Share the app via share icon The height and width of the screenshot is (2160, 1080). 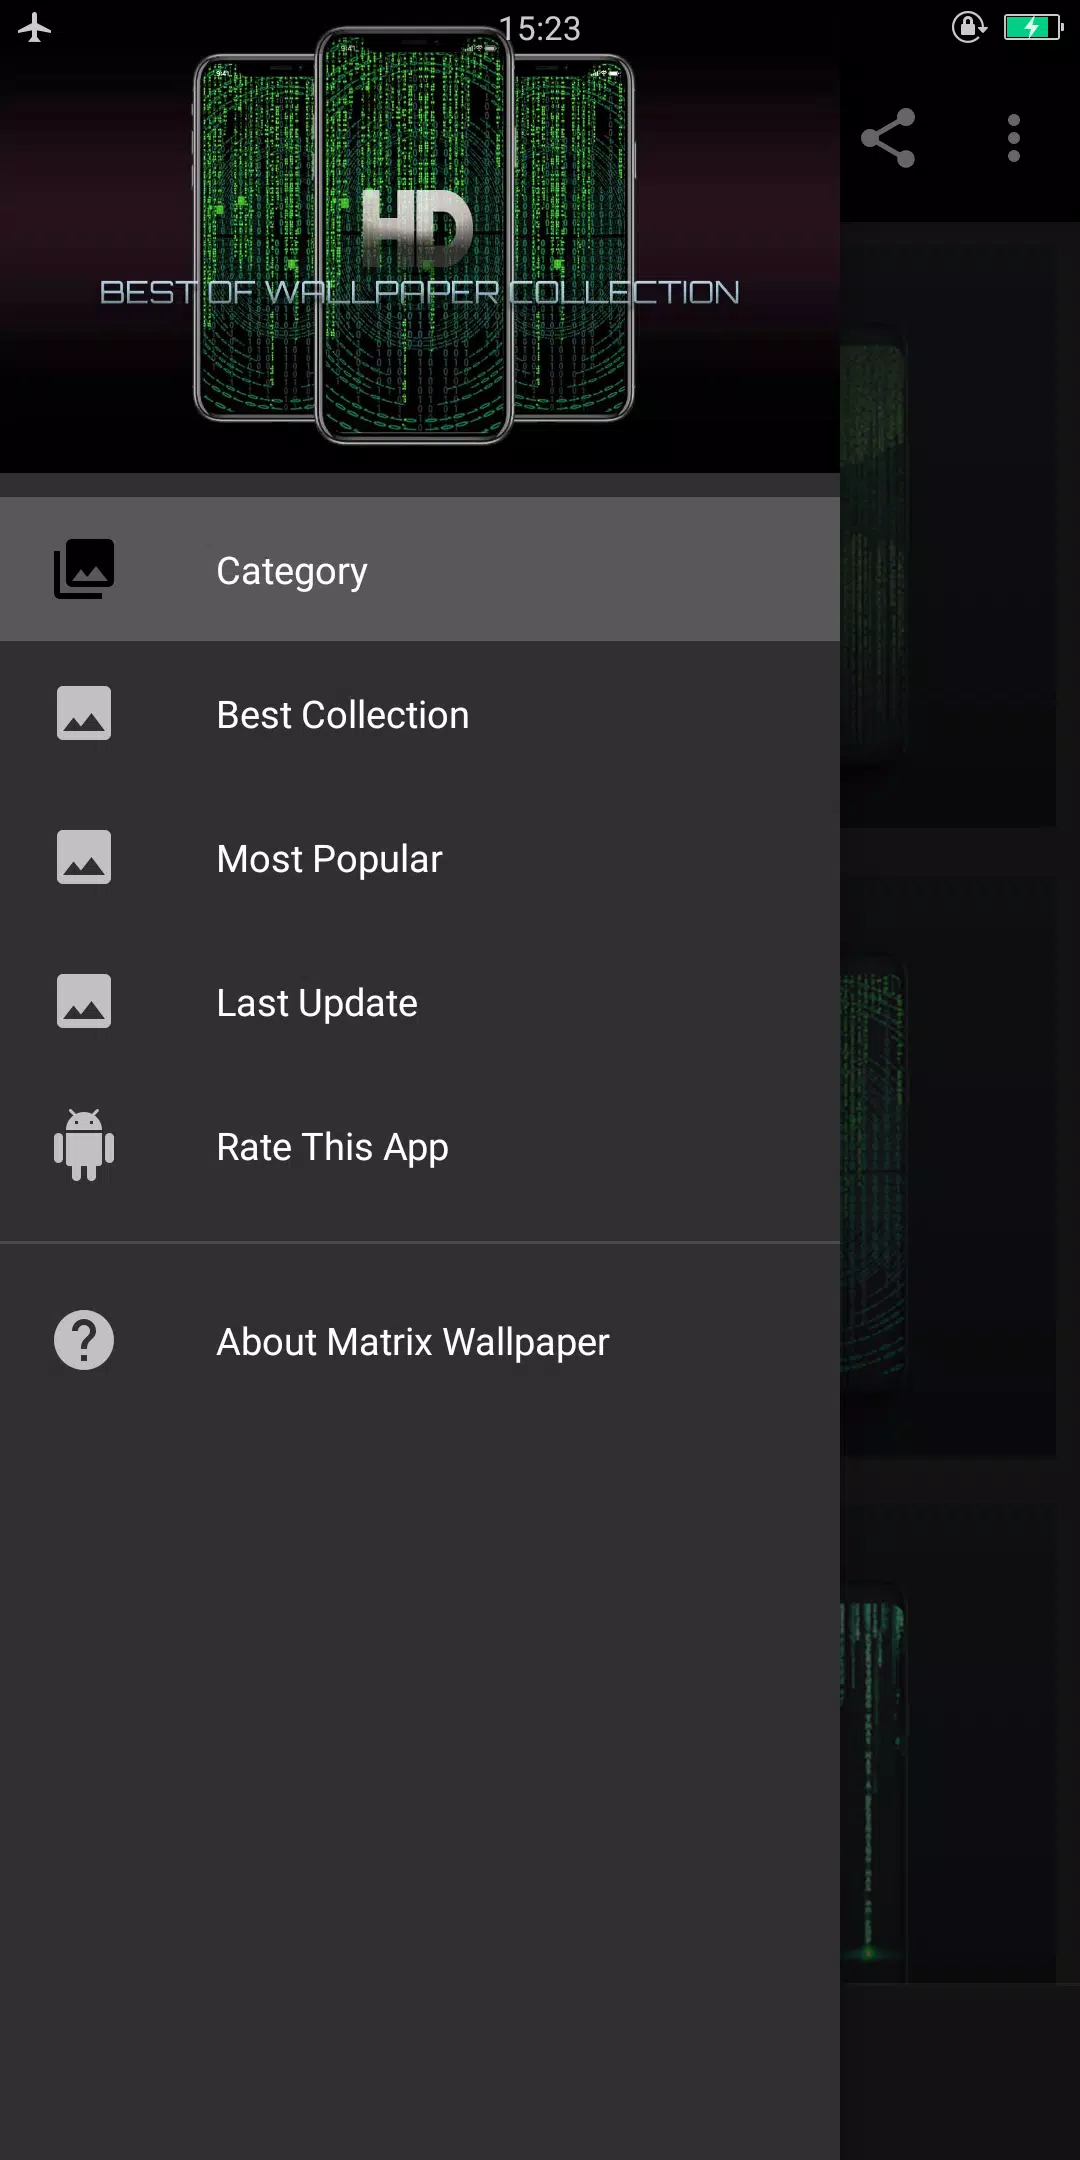click(888, 138)
